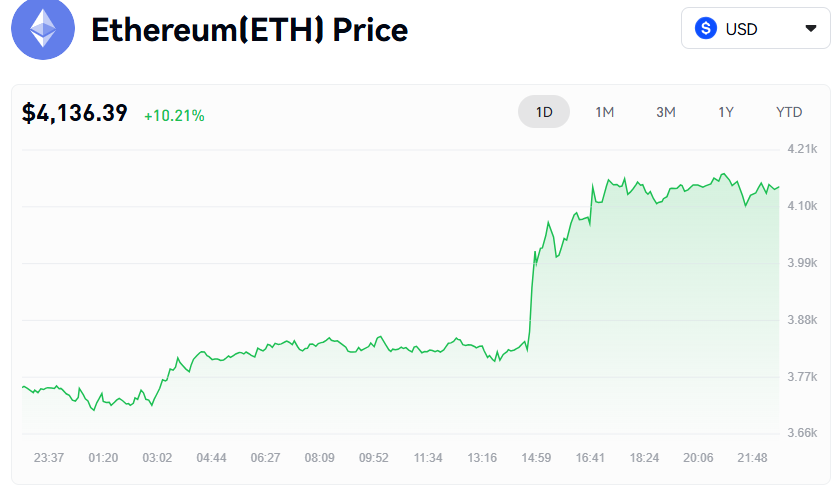Click the 23:37 time axis label
The image size is (838, 495).
tap(49, 458)
